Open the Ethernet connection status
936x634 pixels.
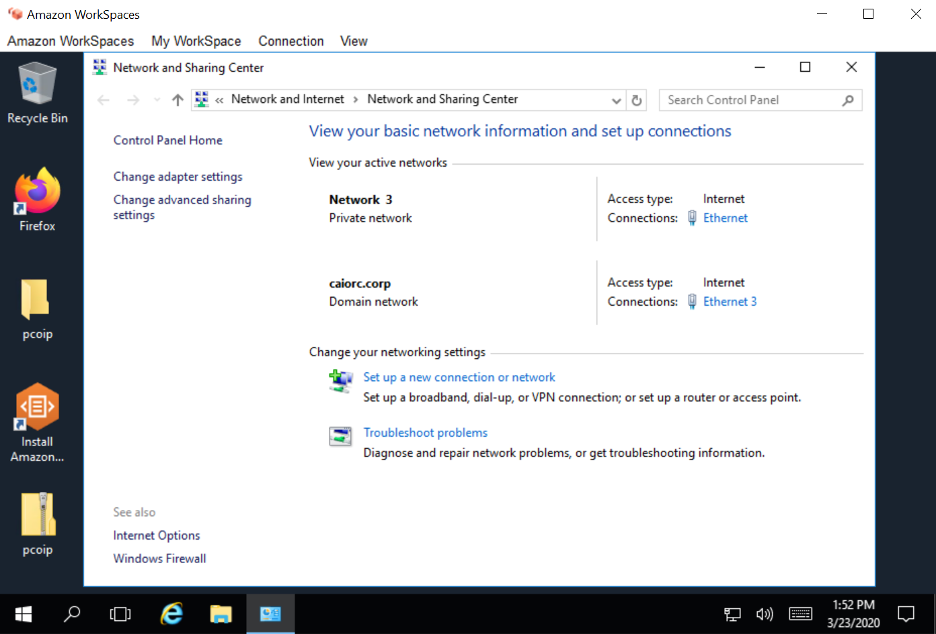(725, 218)
